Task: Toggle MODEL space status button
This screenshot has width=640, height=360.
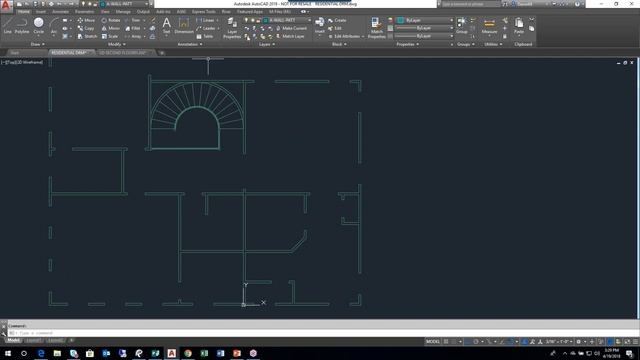Action: click(433, 342)
